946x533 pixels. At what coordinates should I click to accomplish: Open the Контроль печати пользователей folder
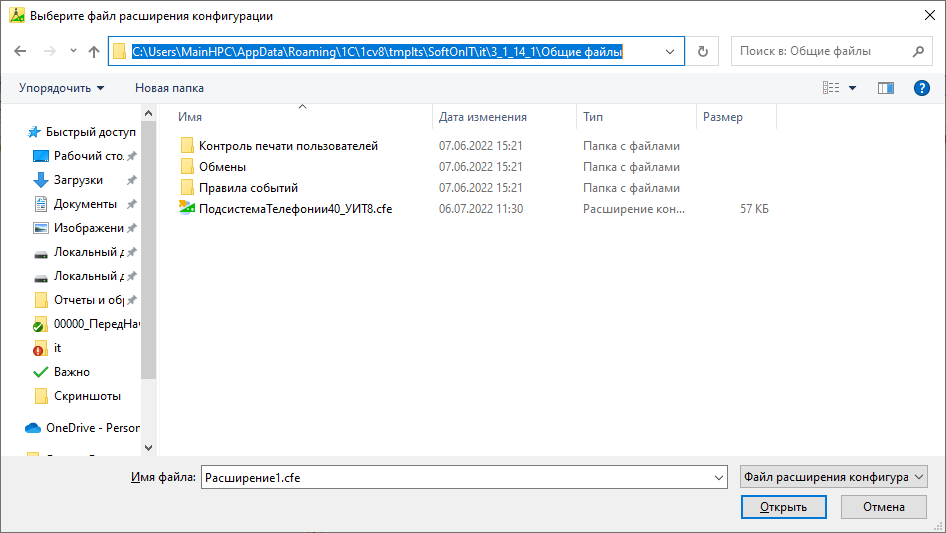pyautogui.click(x=288, y=146)
